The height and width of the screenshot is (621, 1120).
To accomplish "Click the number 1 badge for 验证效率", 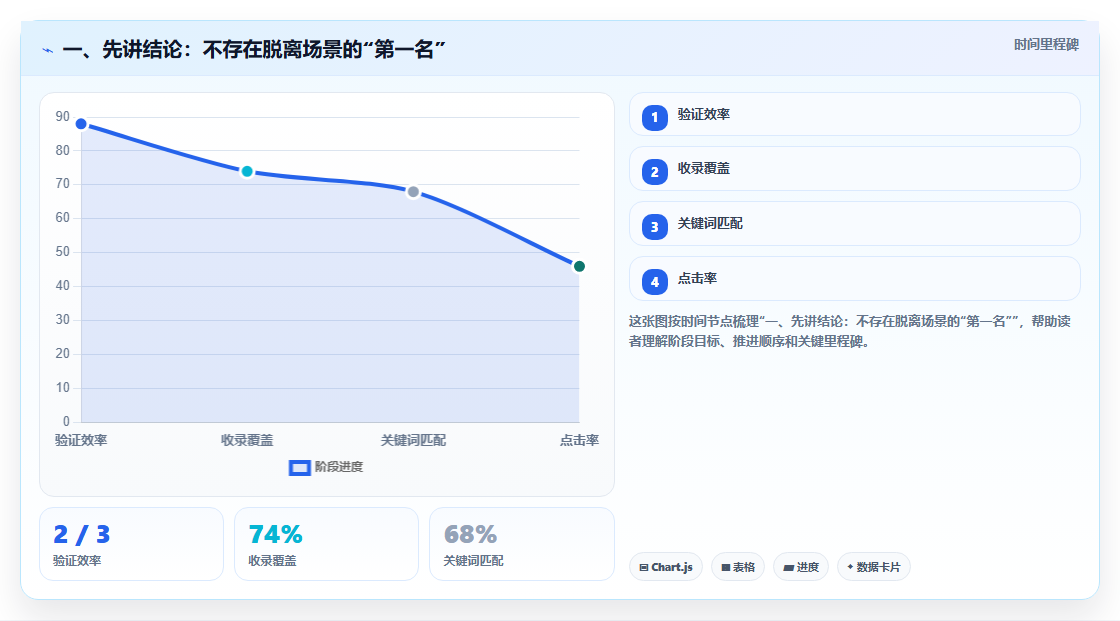I will [x=654, y=118].
